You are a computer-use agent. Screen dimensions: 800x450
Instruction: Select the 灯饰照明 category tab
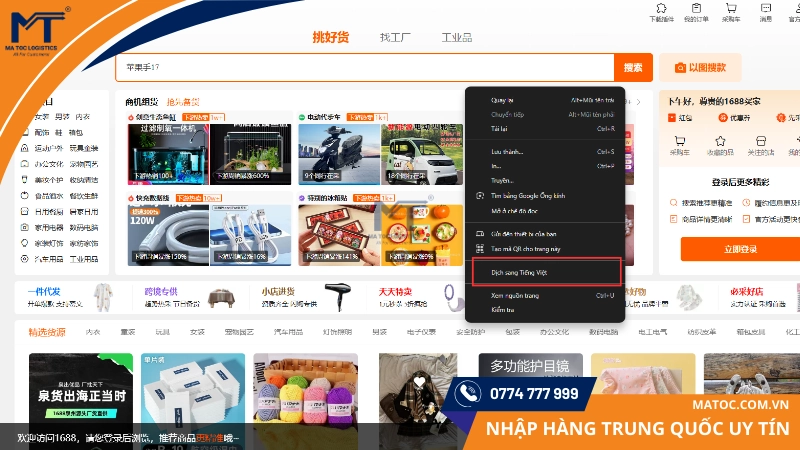tap(337, 332)
